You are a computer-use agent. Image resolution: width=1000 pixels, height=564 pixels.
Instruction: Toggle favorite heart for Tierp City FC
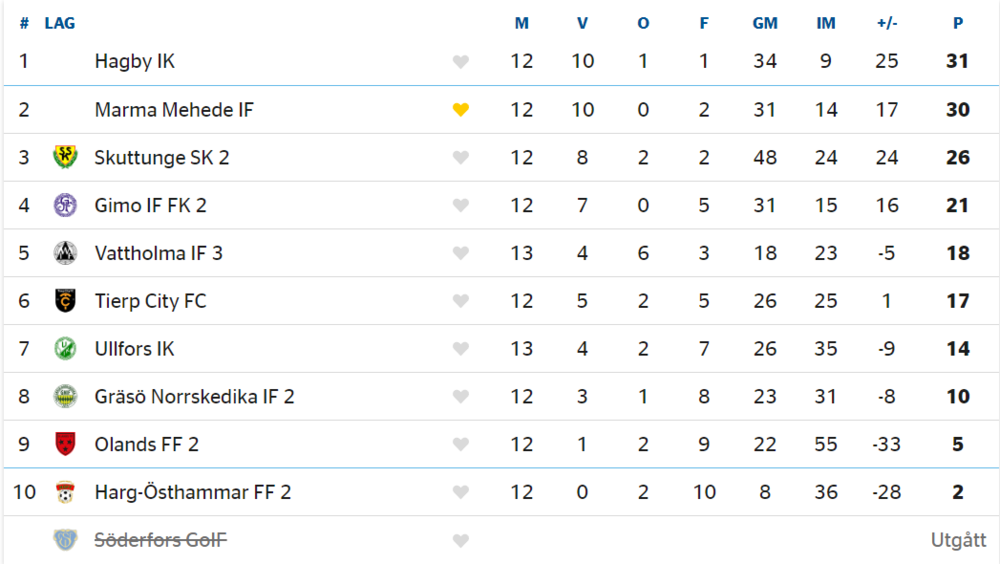coord(460,301)
